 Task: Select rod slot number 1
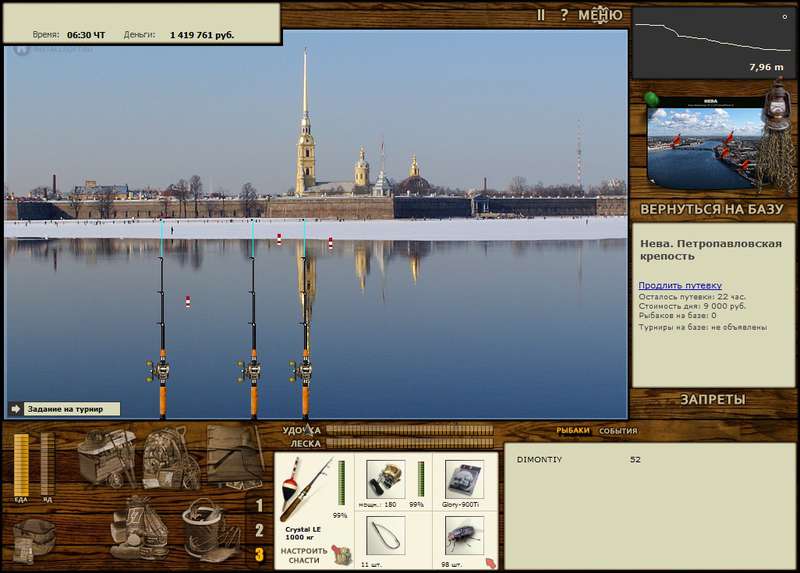pyautogui.click(x=259, y=505)
